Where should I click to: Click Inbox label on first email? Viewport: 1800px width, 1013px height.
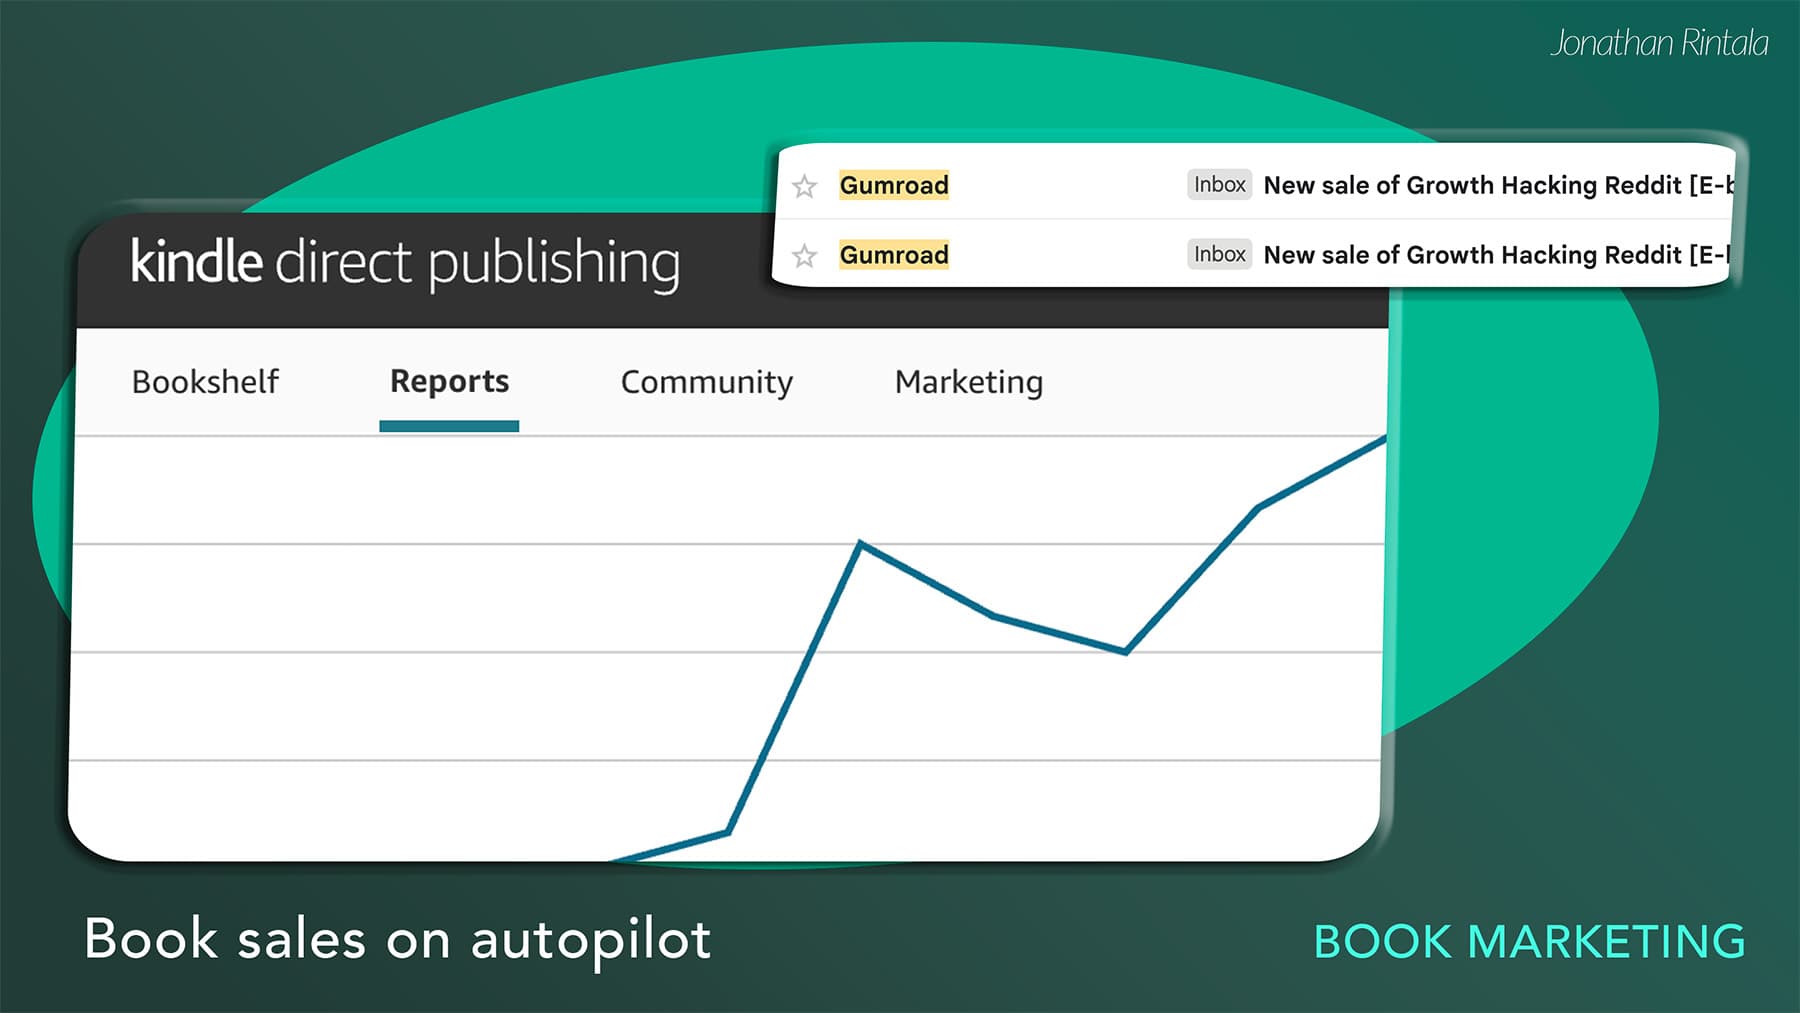pos(1219,185)
